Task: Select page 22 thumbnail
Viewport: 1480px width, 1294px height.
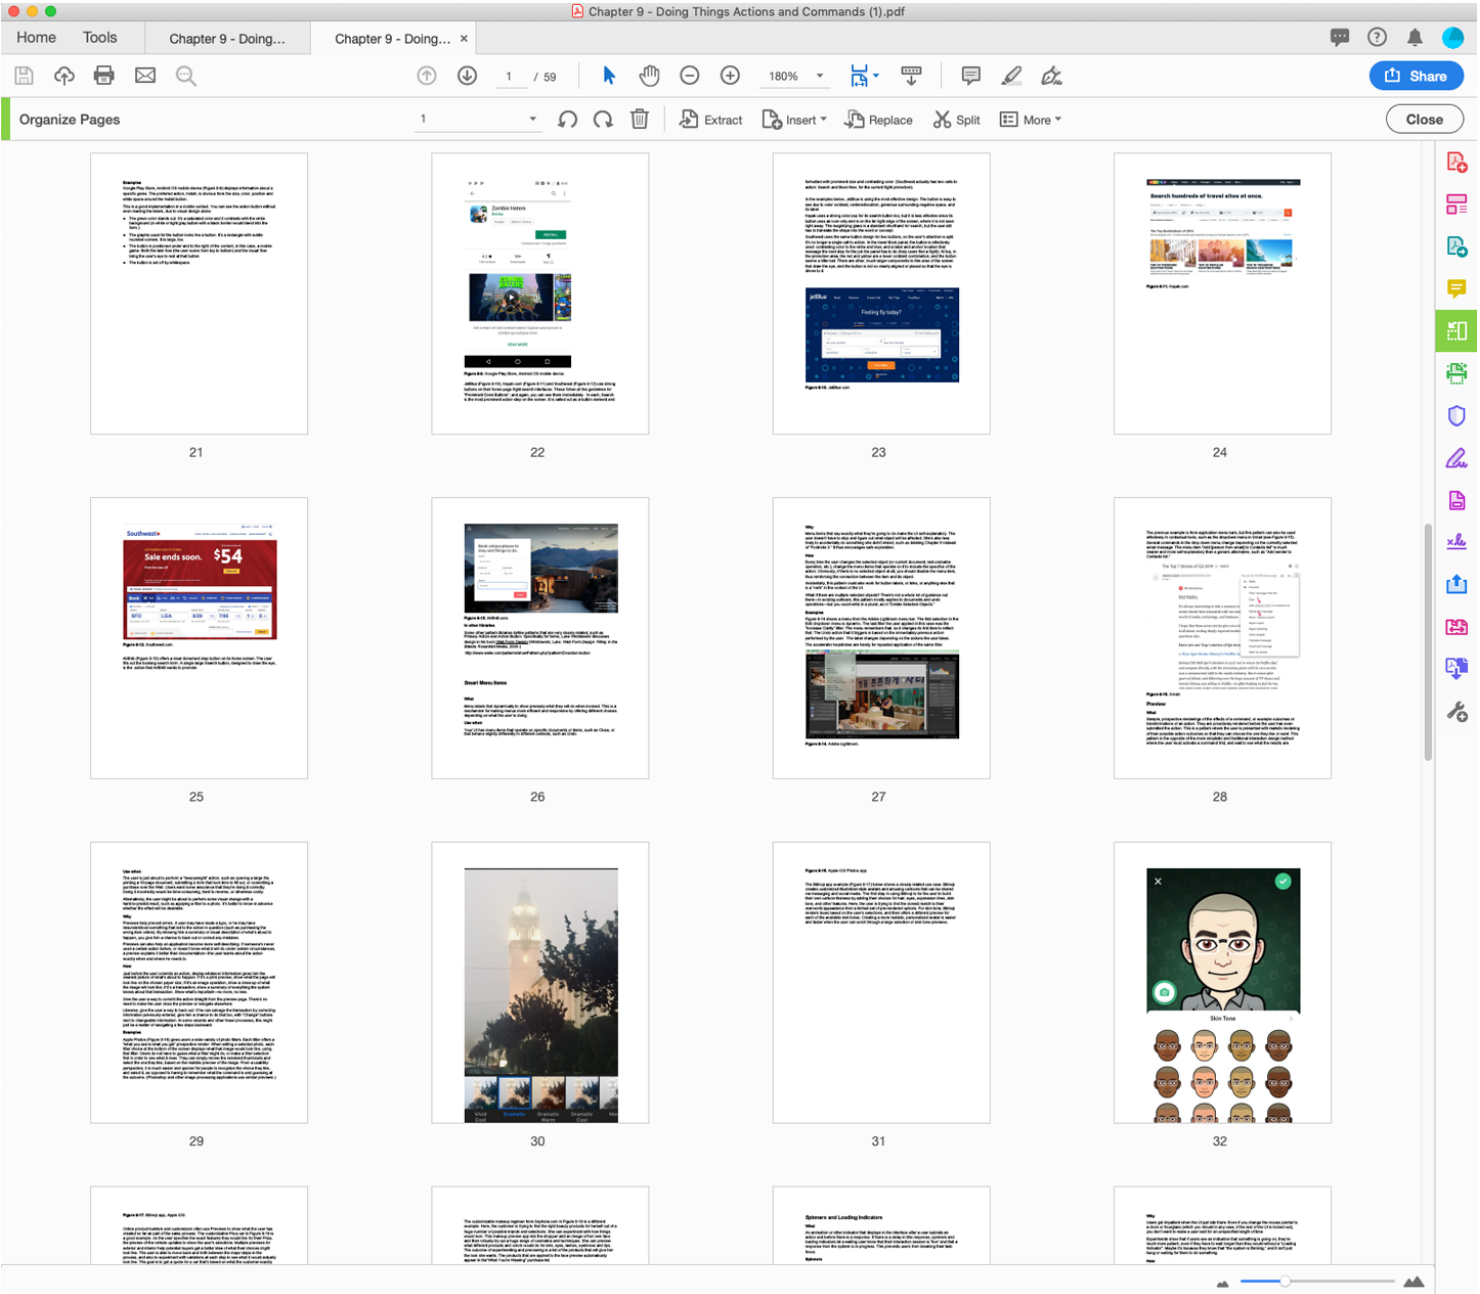Action: tap(540, 293)
